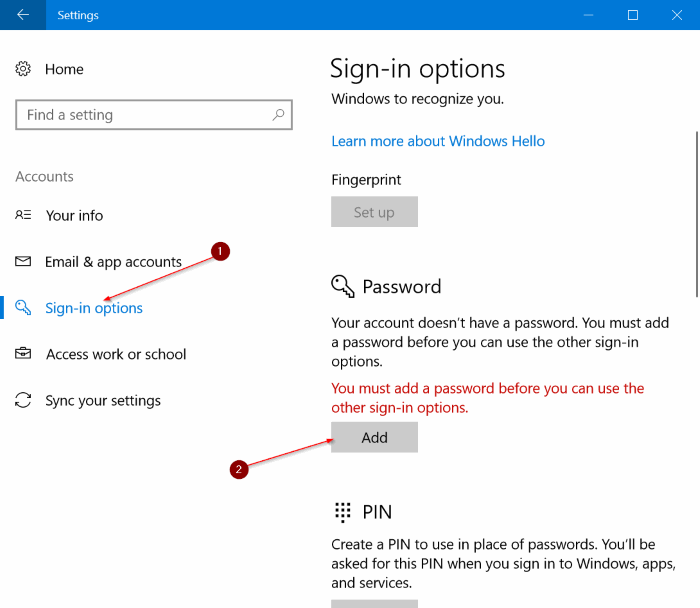Click the Sign-in options key icon

click(23, 308)
